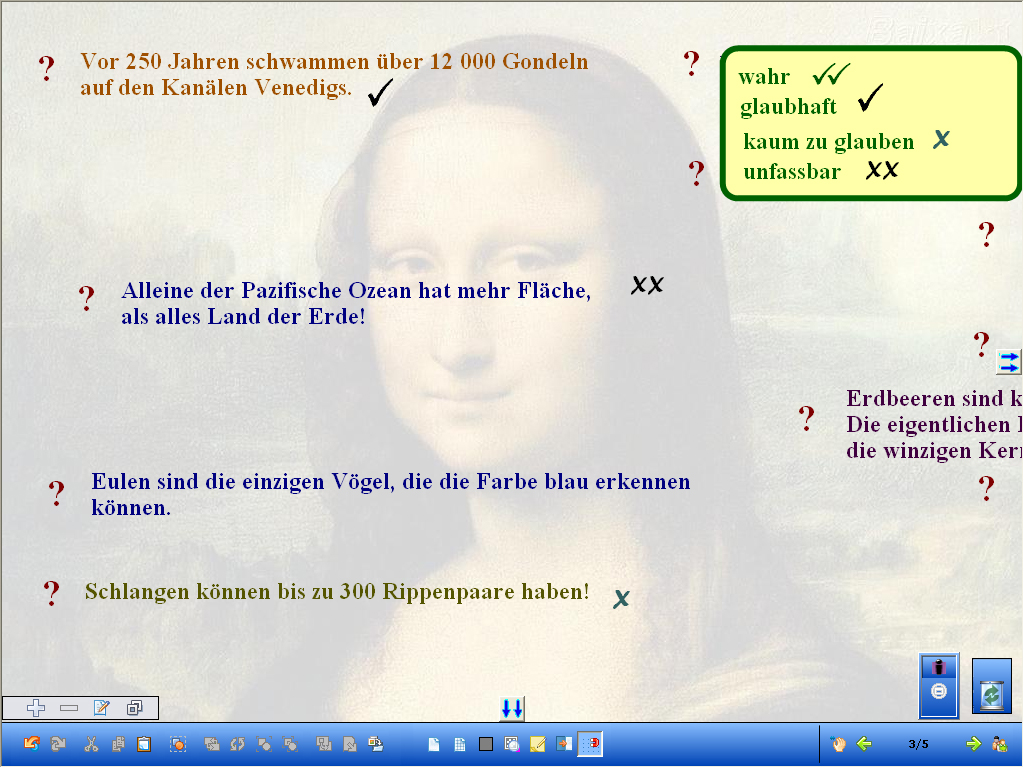Viewport: 1024px width, 768px height.
Task: Click the grid page icon
Action: click(x=460, y=744)
